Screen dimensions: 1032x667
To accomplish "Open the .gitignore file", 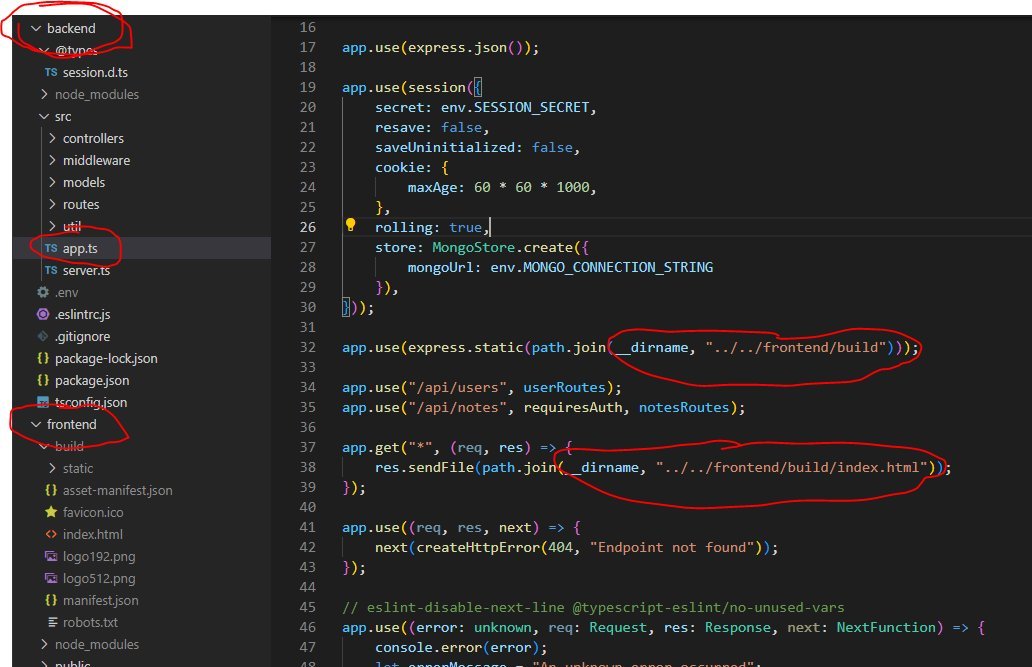I will tap(82, 336).
